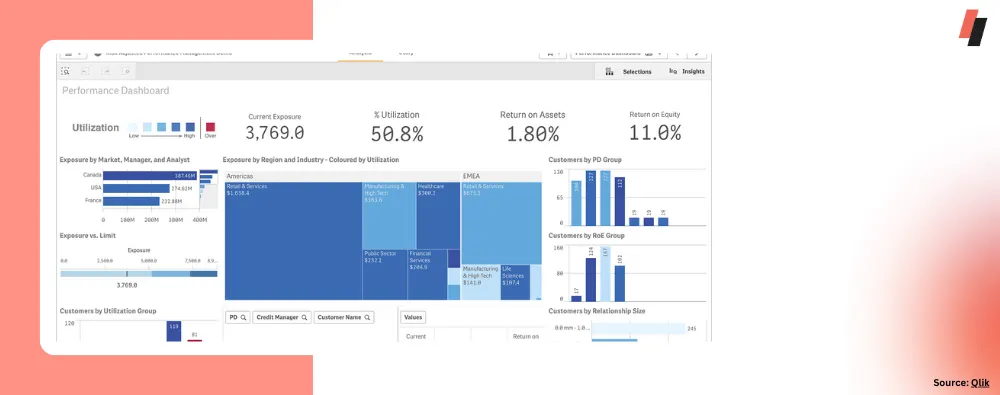Select EMEA Manufacturing & High Tech $141.0 tile
Viewport: 1000px width, 395px height.
click(x=481, y=282)
